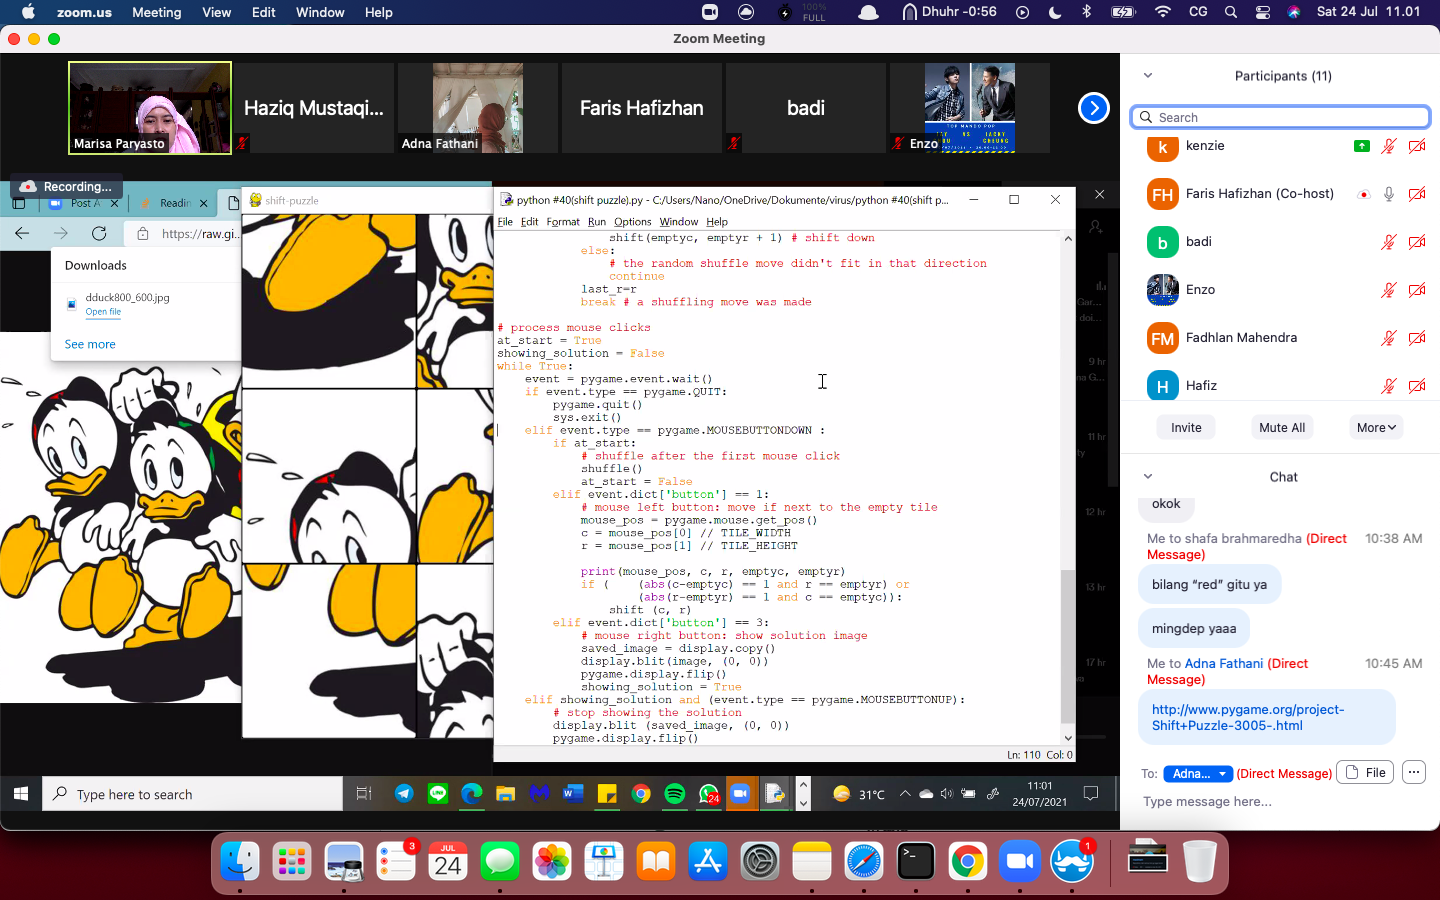Open System Preferences in the Dock

coord(760,861)
